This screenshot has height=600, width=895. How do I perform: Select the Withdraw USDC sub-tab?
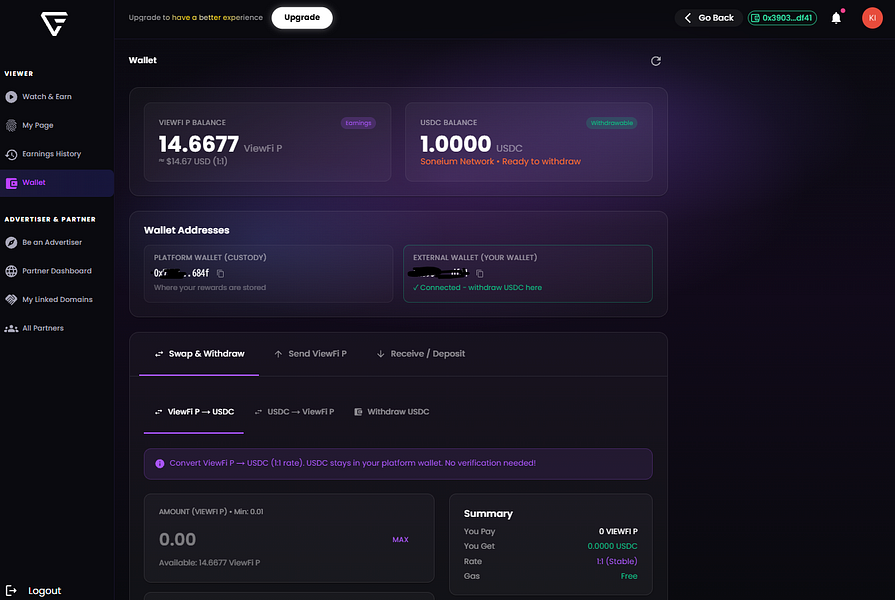coord(392,412)
